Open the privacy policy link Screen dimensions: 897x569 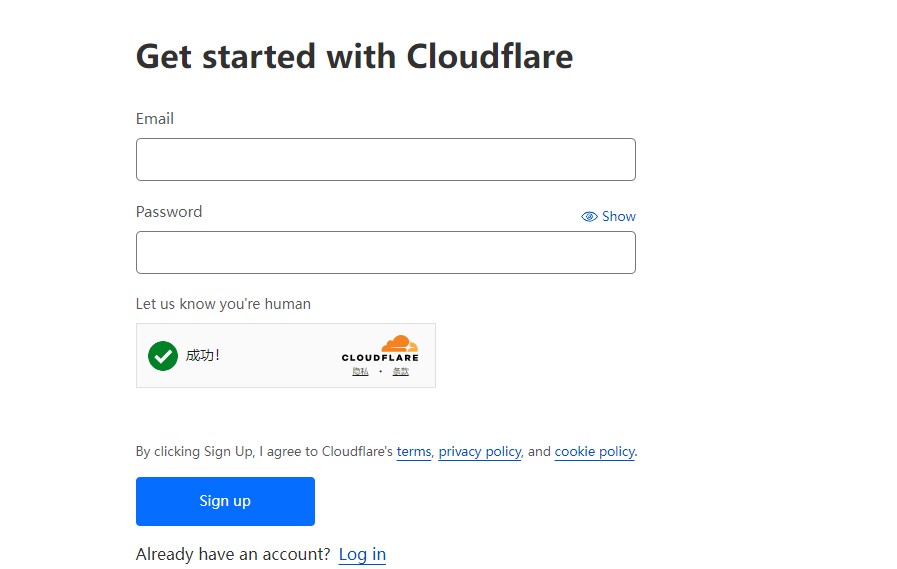click(480, 452)
